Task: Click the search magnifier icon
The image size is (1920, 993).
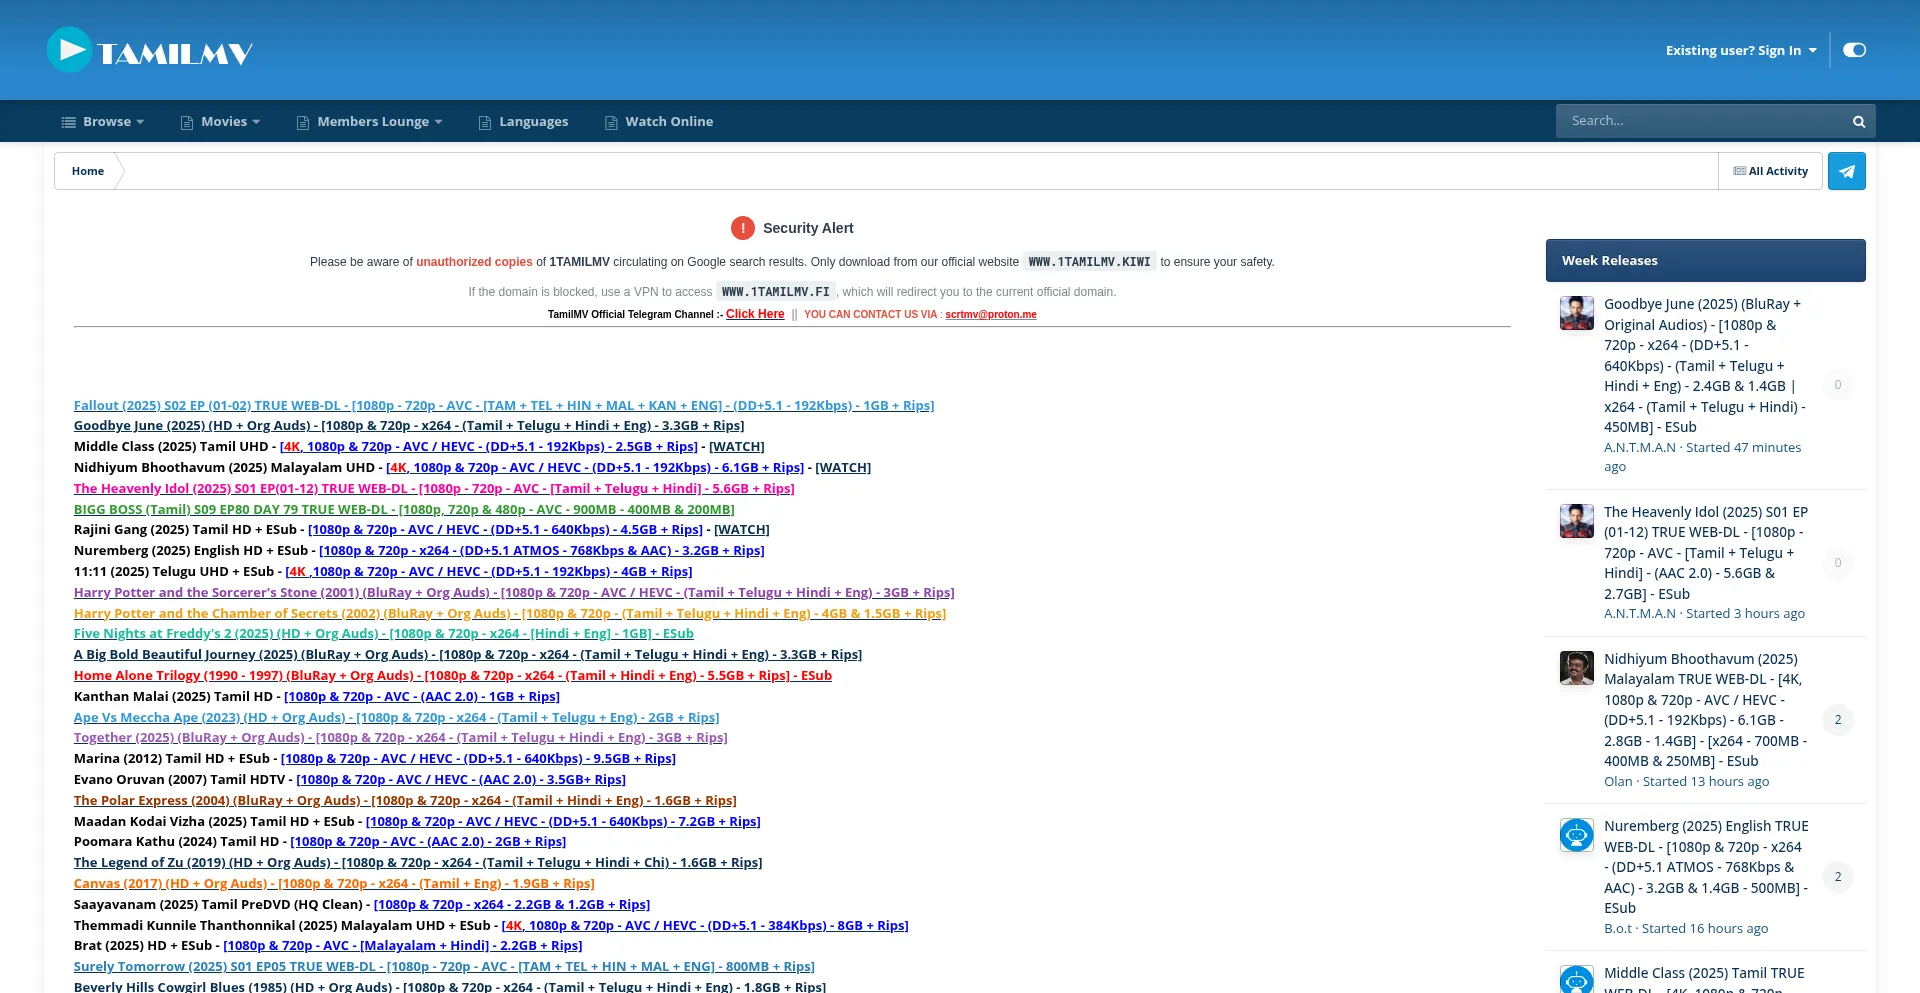Action: (x=1858, y=122)
